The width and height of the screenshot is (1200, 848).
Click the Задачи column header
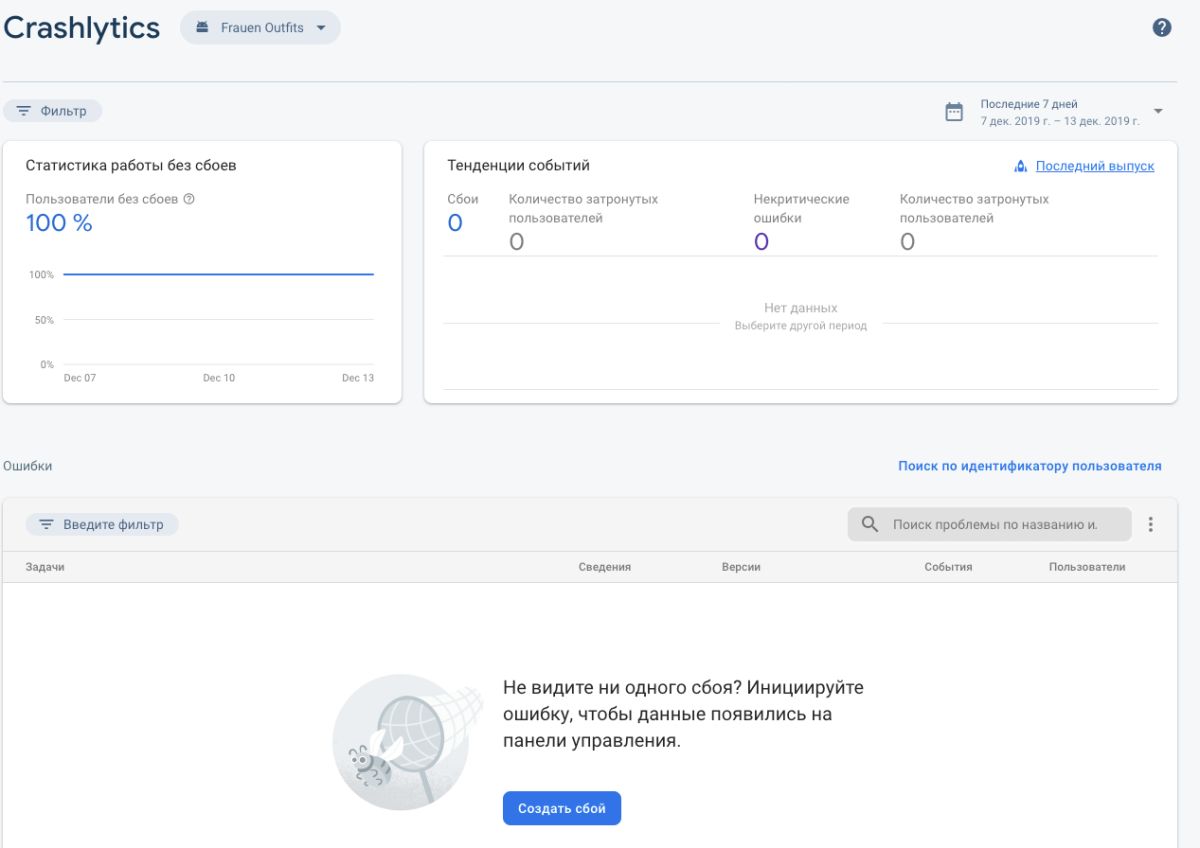[45, 567]
